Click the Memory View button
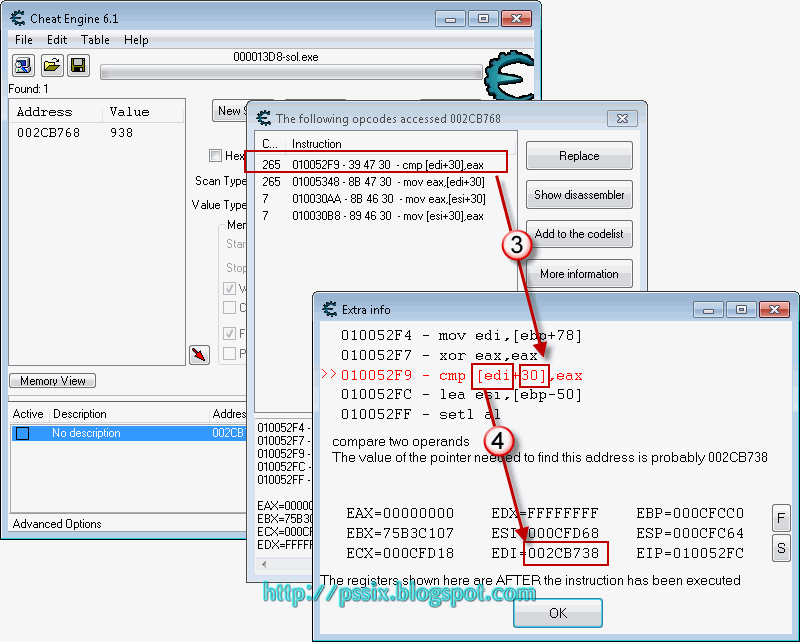Viewport: 800px width, 642px height. [x=53, y=381]
